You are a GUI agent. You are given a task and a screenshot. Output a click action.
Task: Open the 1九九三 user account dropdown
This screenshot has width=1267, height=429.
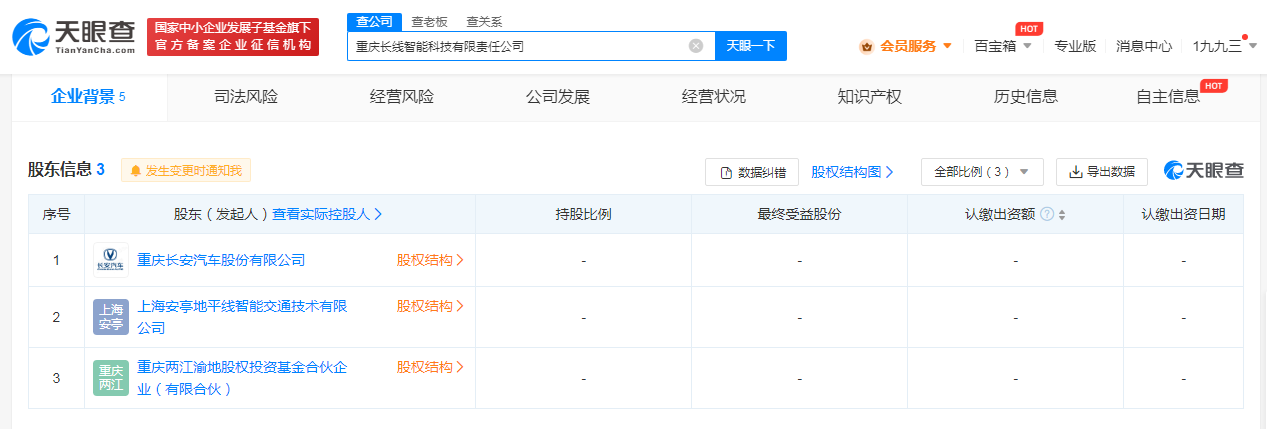click(x=1224, y=46)
